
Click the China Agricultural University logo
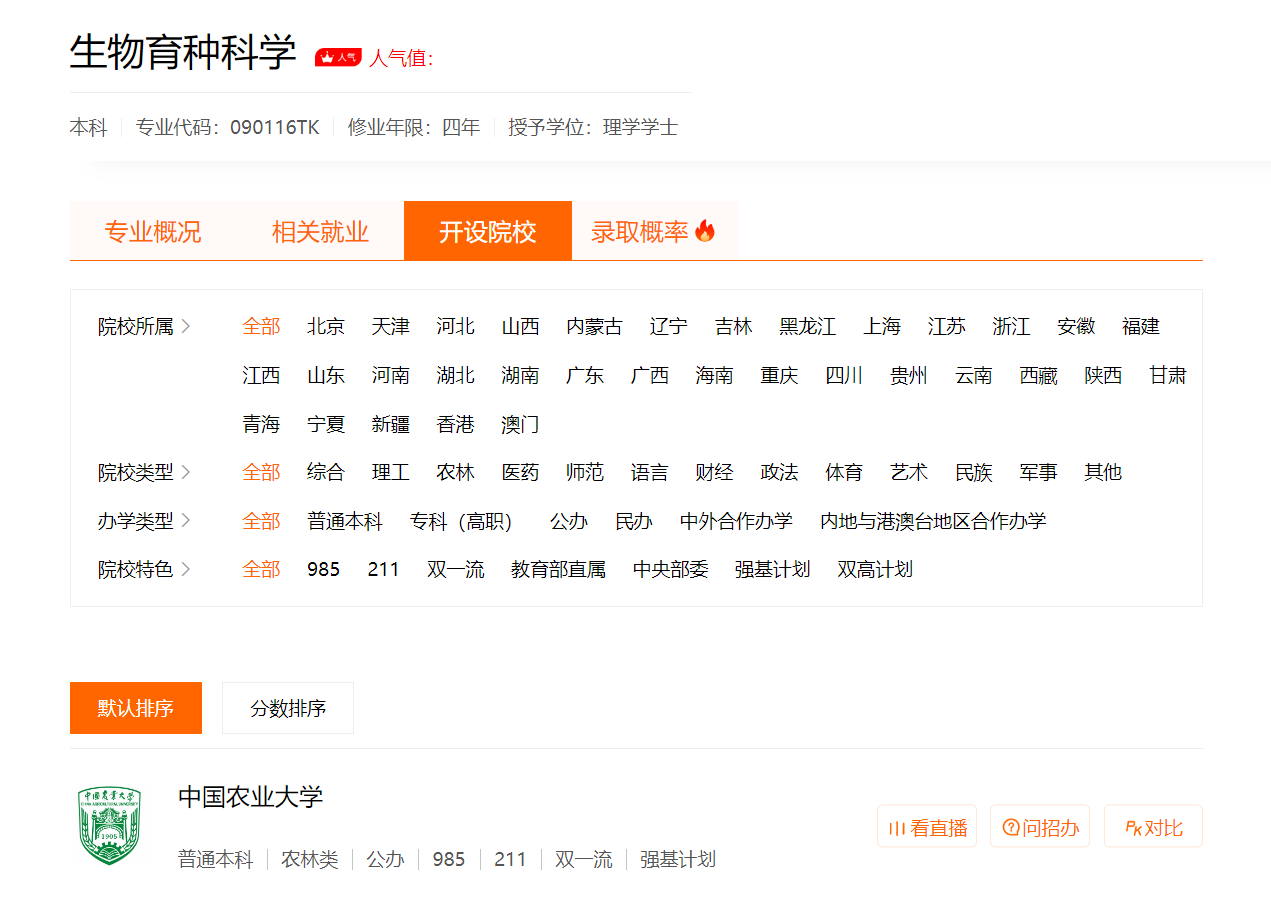click(110, 826)
